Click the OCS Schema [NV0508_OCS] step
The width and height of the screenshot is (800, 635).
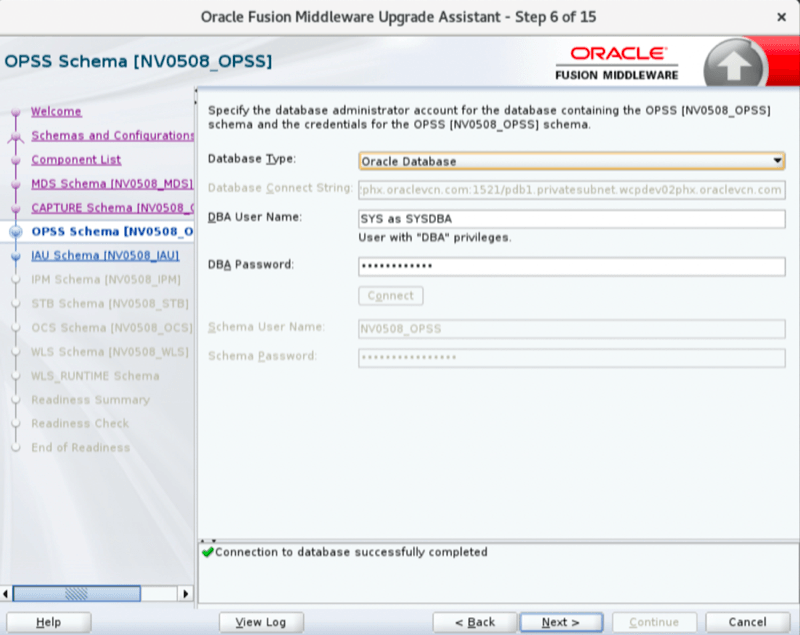coord(112,327)
